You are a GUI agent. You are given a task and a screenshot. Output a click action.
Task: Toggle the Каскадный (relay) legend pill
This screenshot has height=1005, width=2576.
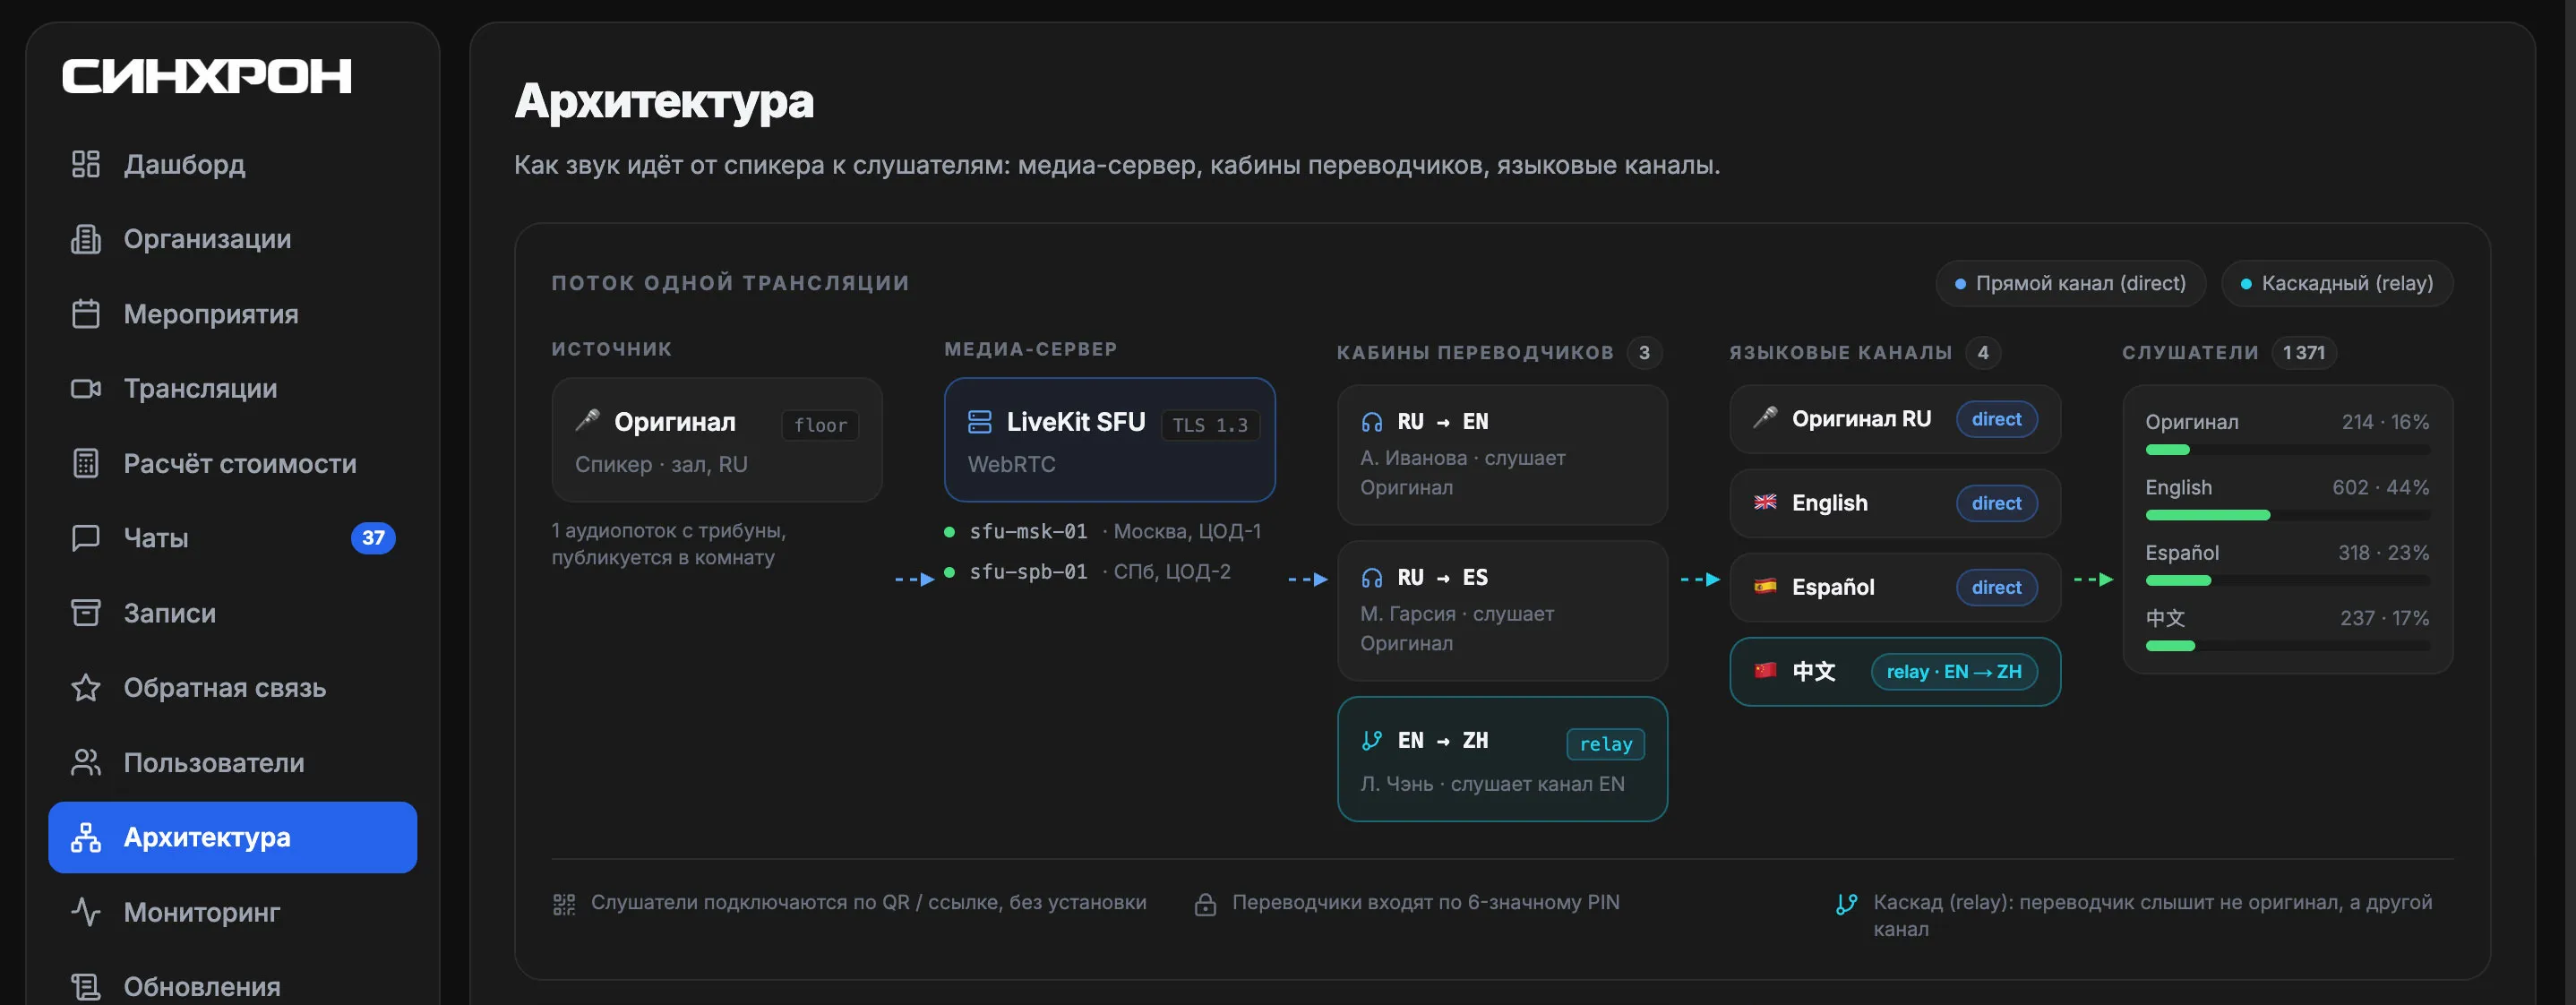coord(2337,284)
